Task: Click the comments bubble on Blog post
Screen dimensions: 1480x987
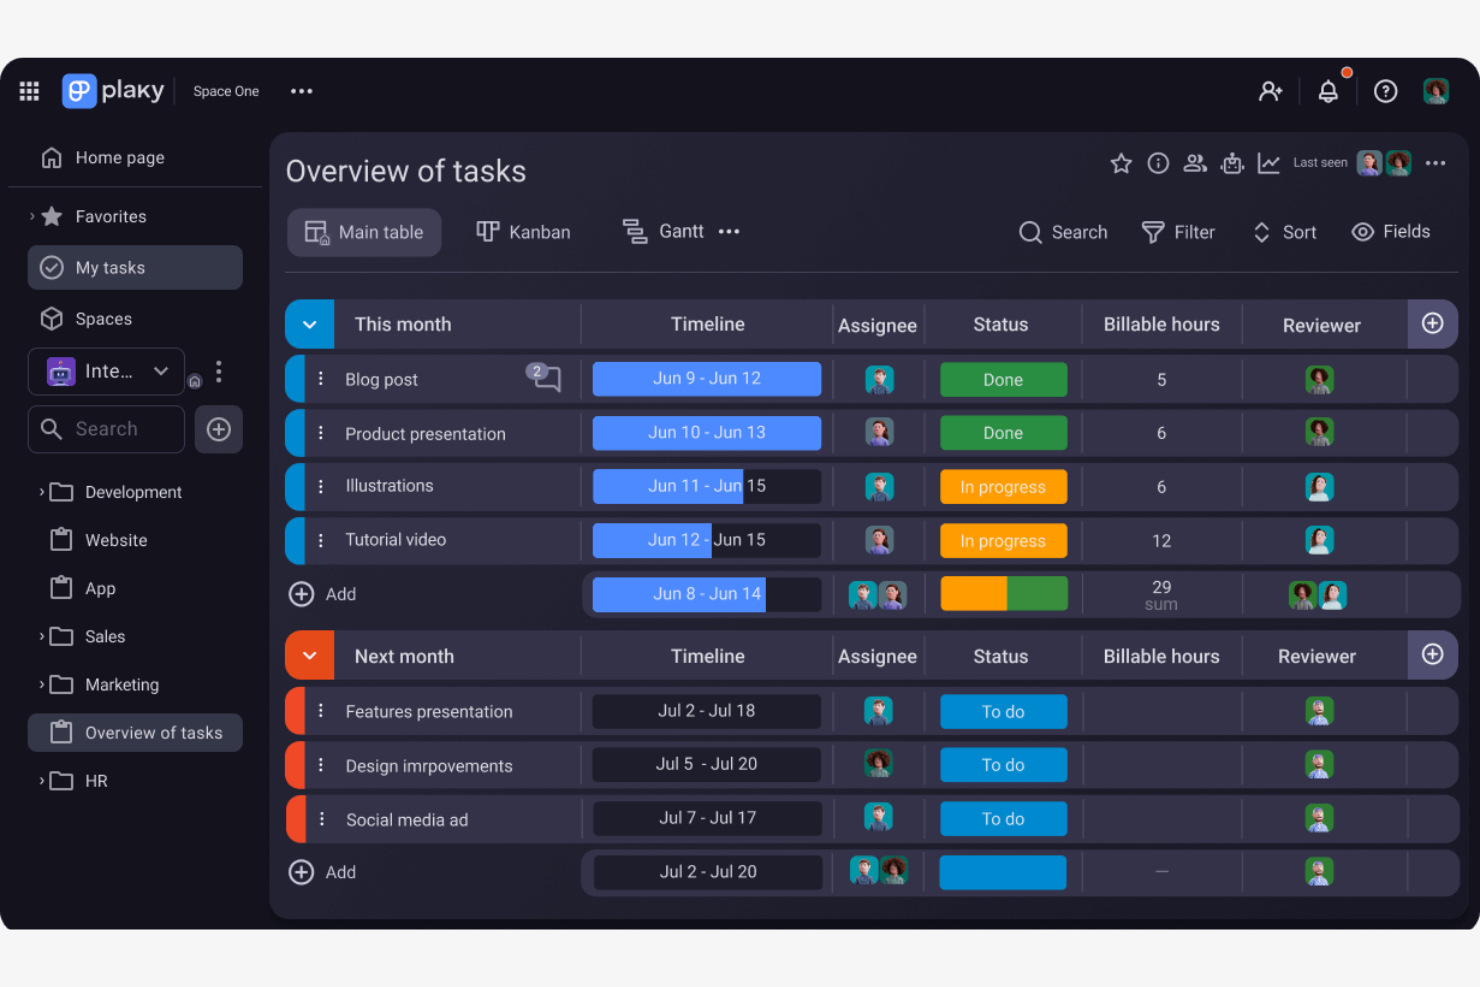Action: pos(545,378)
